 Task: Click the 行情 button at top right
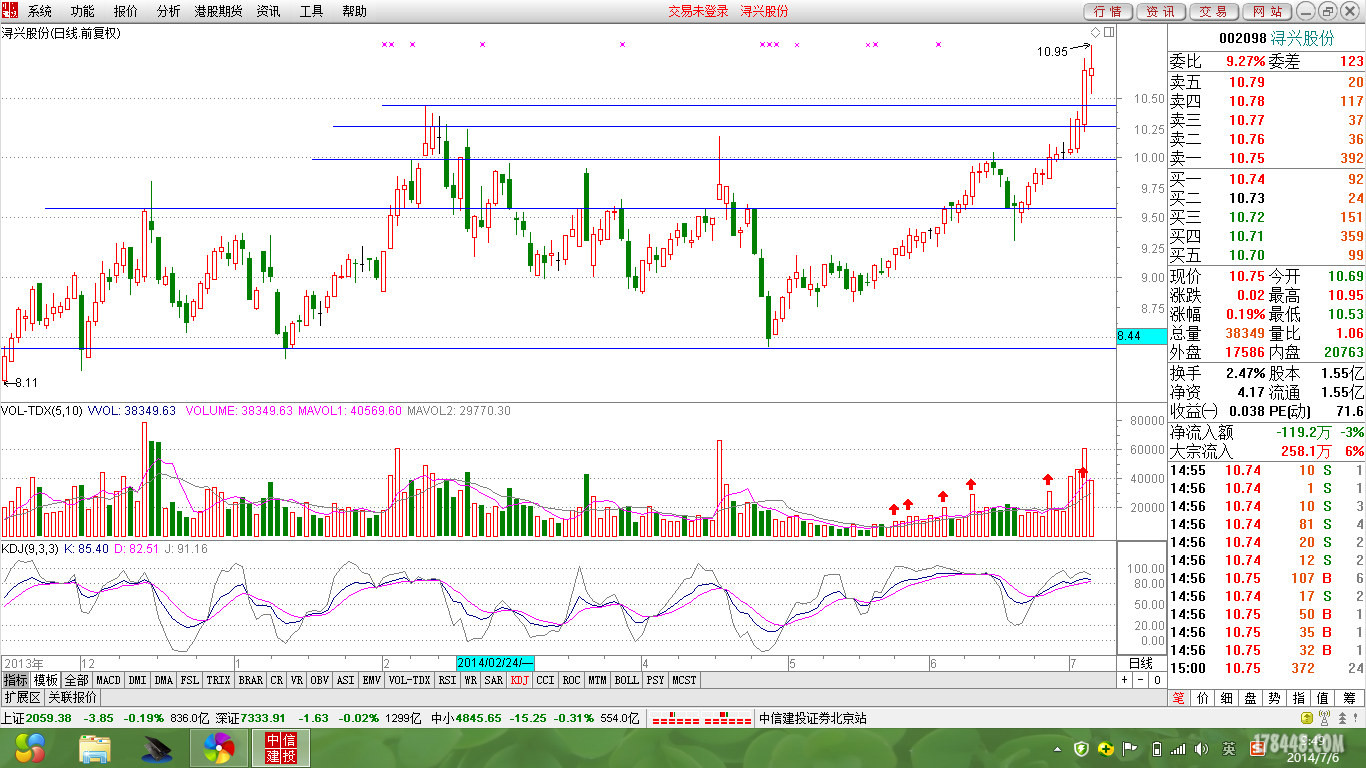pyautogui.click(x=1108, y=11)
